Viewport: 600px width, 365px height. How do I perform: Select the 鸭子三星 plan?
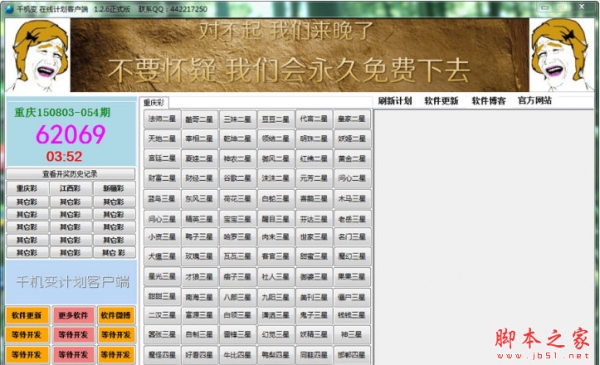pyautogui.click(x=199, y=237)
